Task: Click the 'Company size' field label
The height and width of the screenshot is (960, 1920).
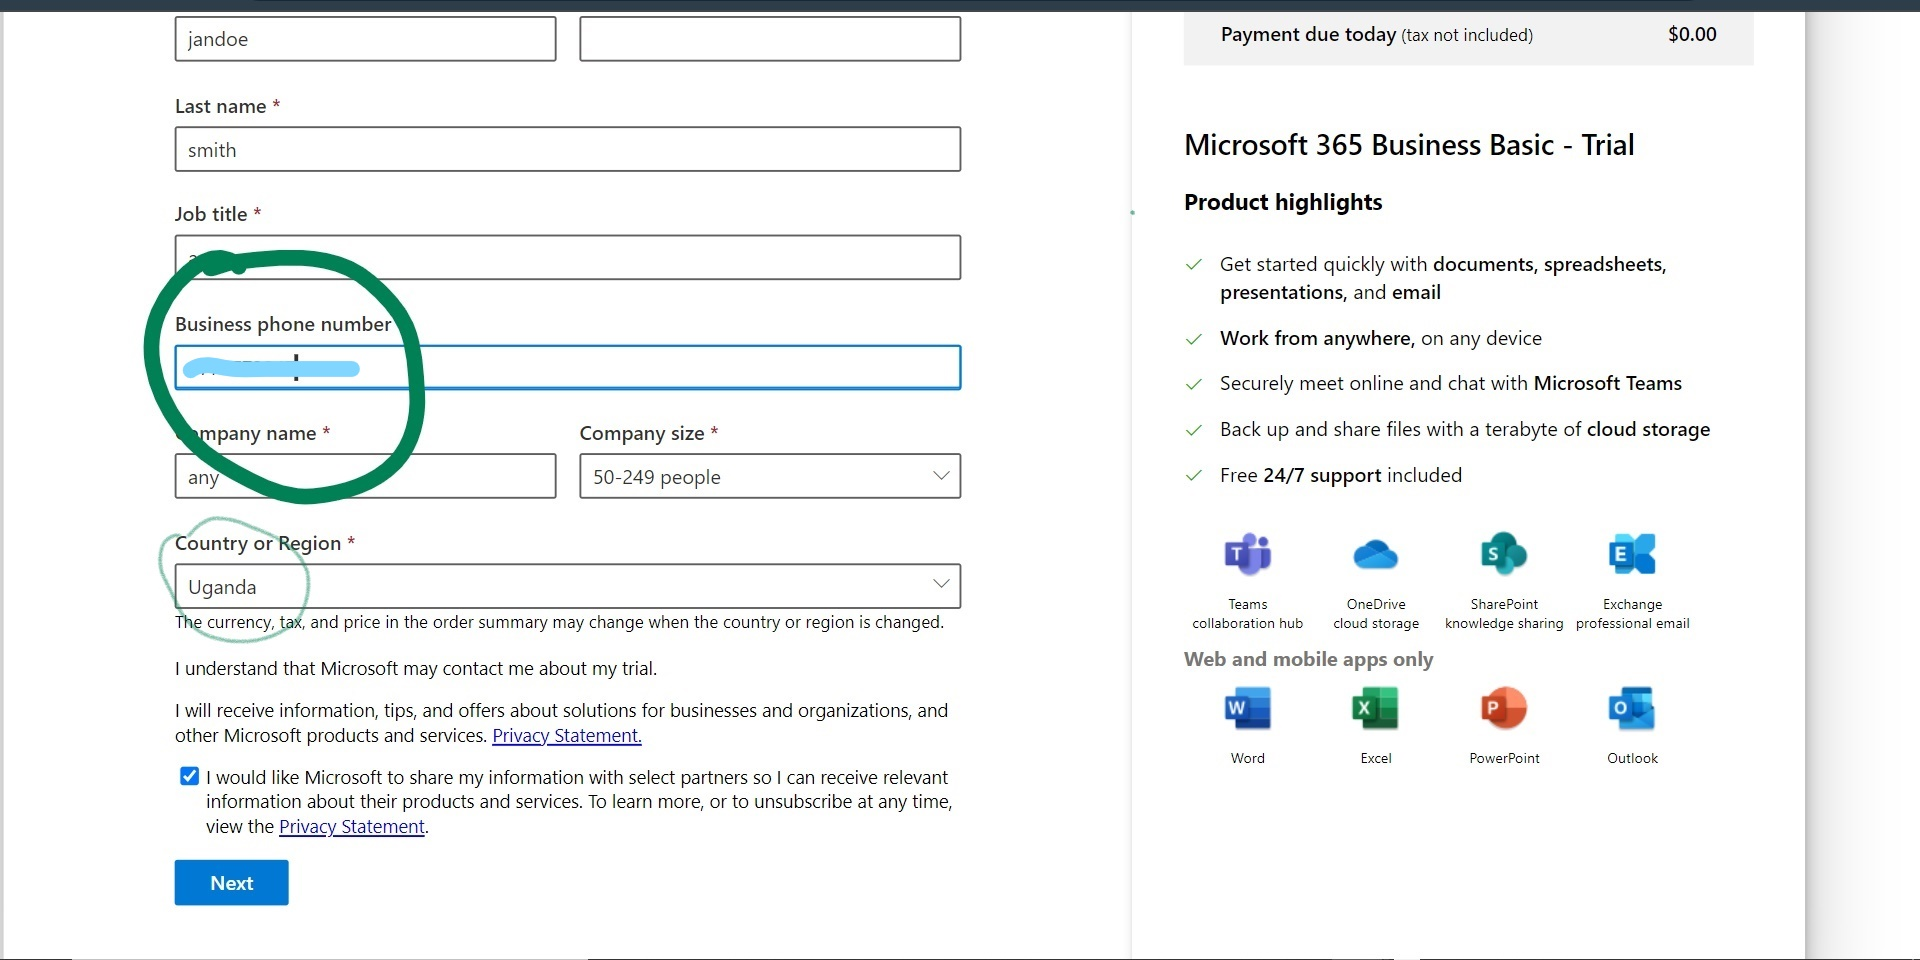Action: 641,433
